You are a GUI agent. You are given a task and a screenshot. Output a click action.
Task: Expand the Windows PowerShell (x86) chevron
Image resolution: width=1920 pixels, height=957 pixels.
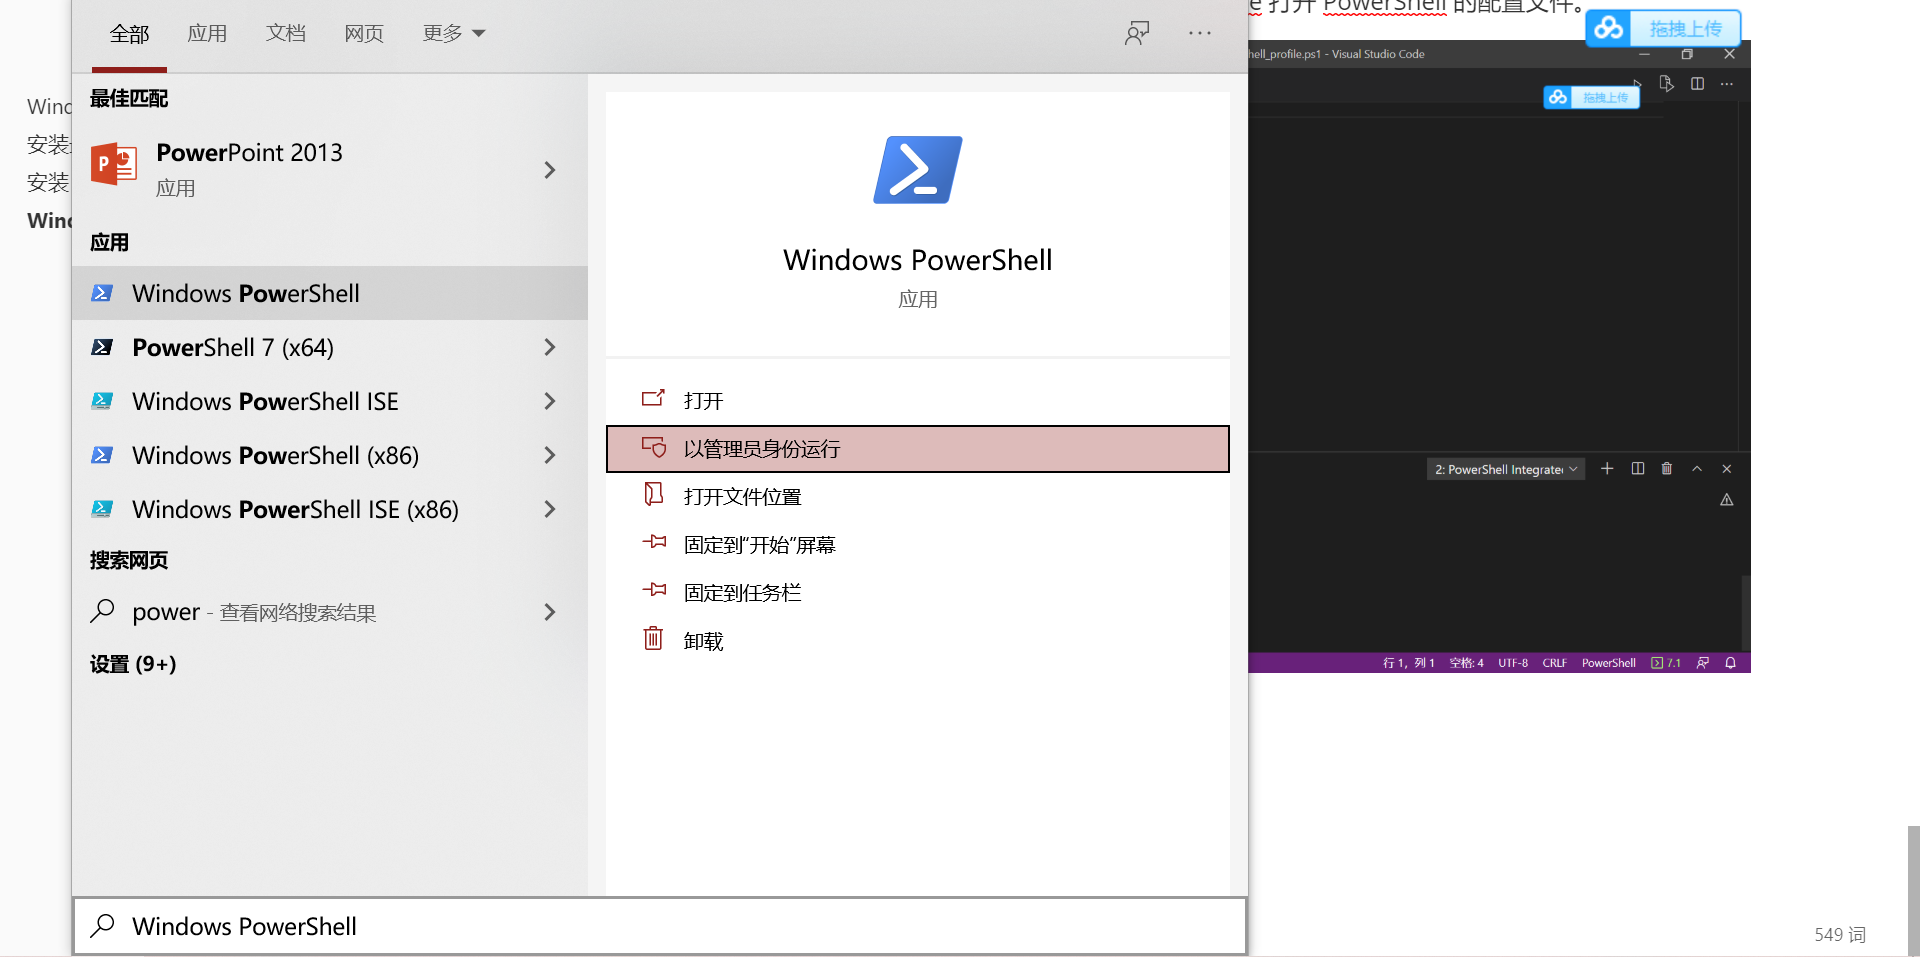tap(549, 455)
